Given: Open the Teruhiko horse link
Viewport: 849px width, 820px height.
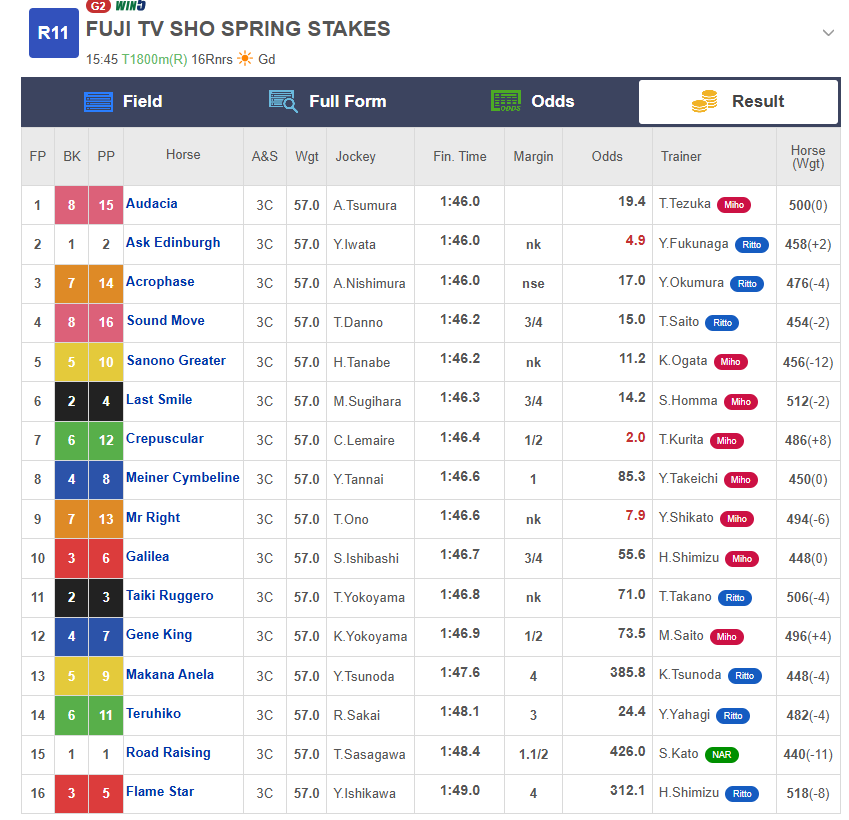Looking at the screenshot, I should coord(154,714).
